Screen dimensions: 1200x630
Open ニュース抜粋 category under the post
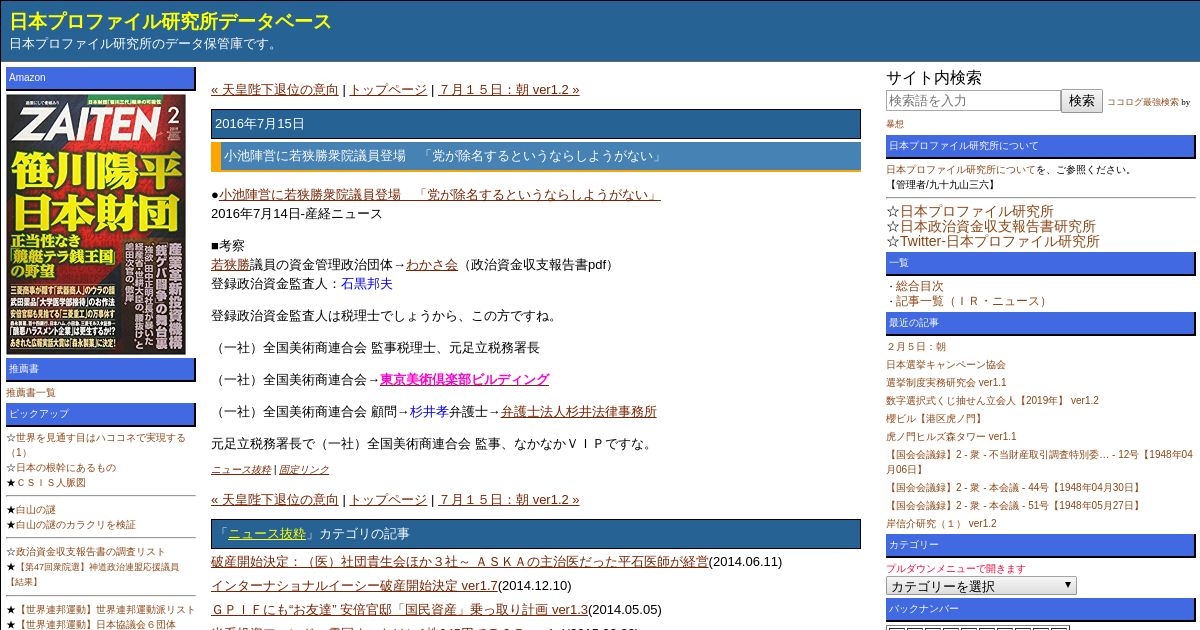(x=241, y=470)
